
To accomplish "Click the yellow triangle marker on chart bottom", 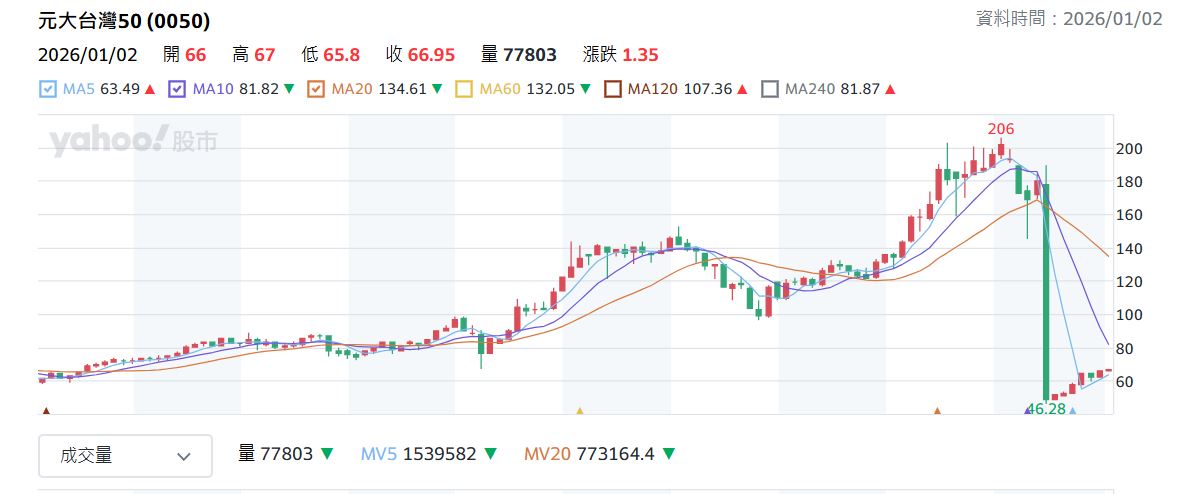I will pos(579,411).
